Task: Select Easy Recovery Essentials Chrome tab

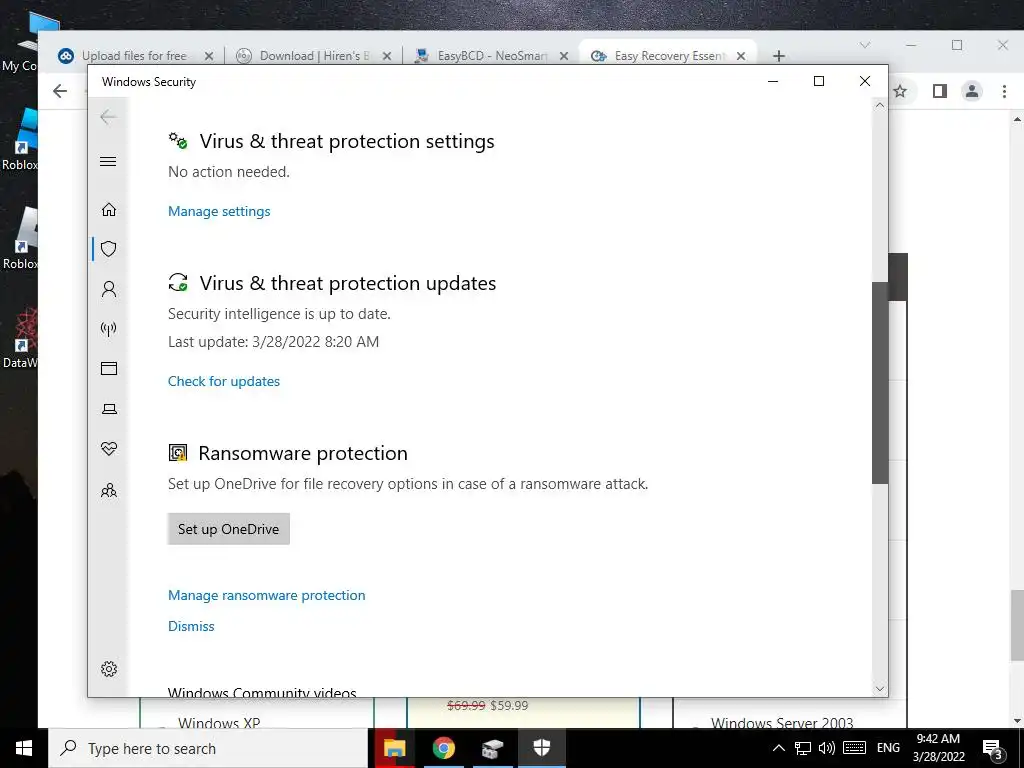Action: pos(667,56)
